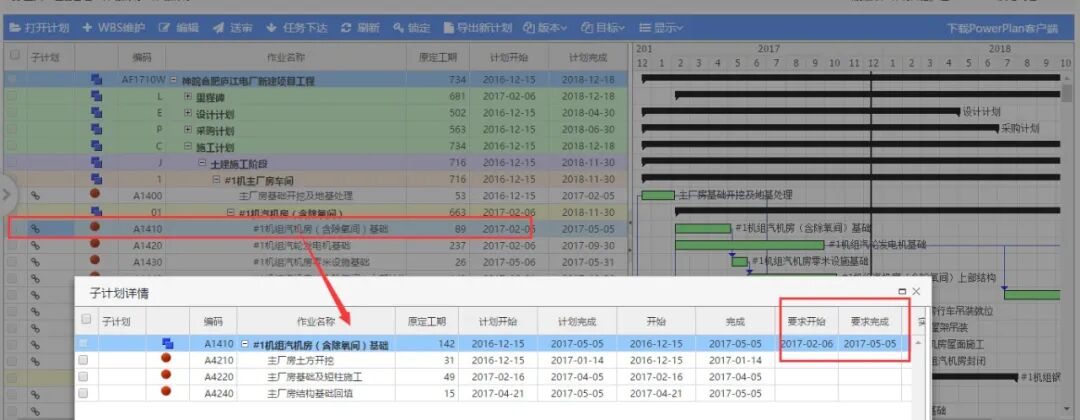The height and width of the screenshot is (420, 1080).
Task: Click main grid 原定工期 column header
Action: 437,57
